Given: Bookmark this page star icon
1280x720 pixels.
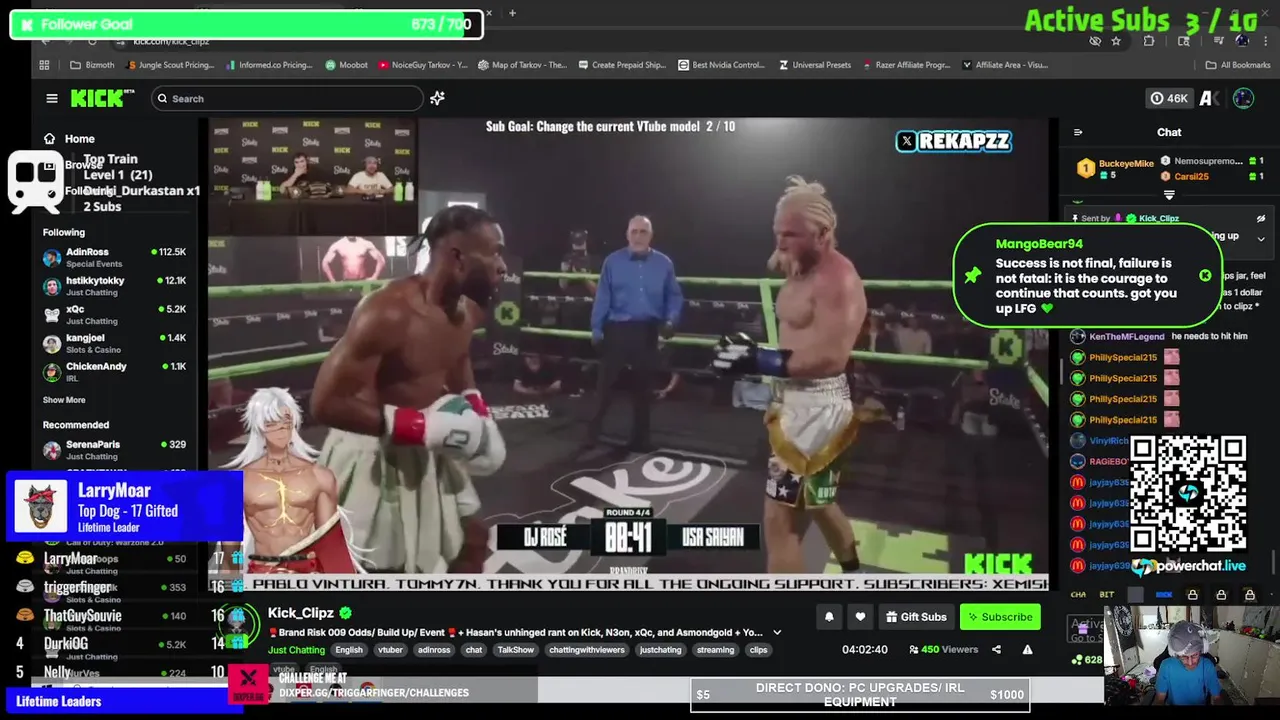Looking at the screenshot, I should point(1116,41).
